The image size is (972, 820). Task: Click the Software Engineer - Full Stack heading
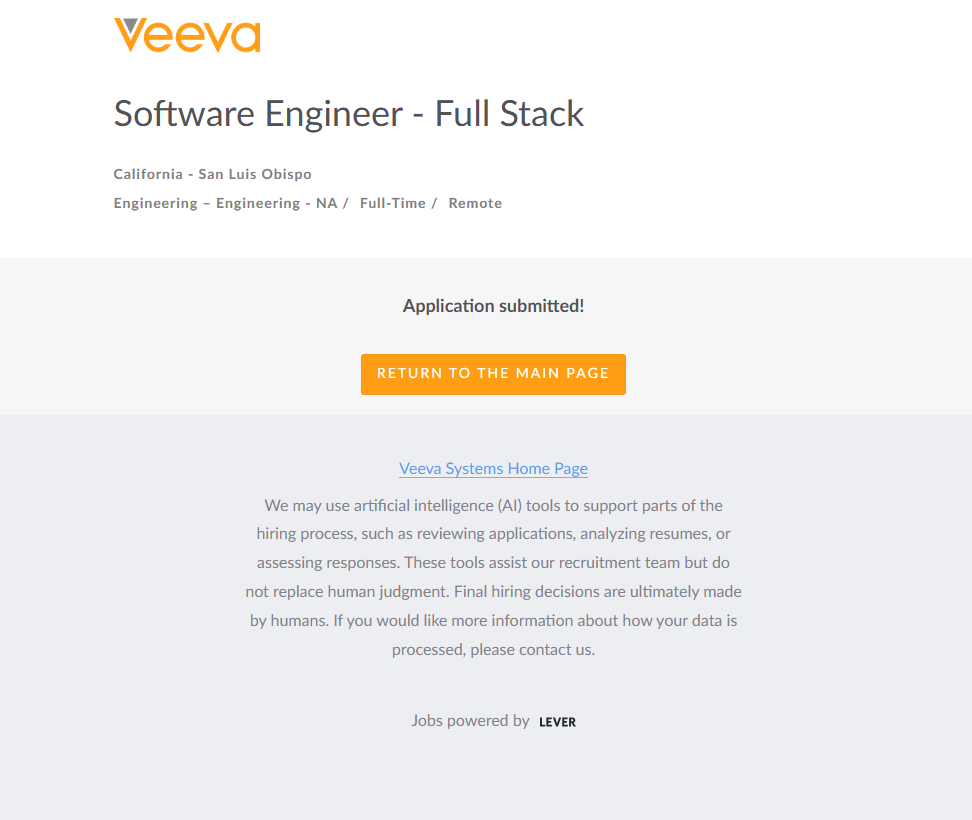tap(348, 113)
